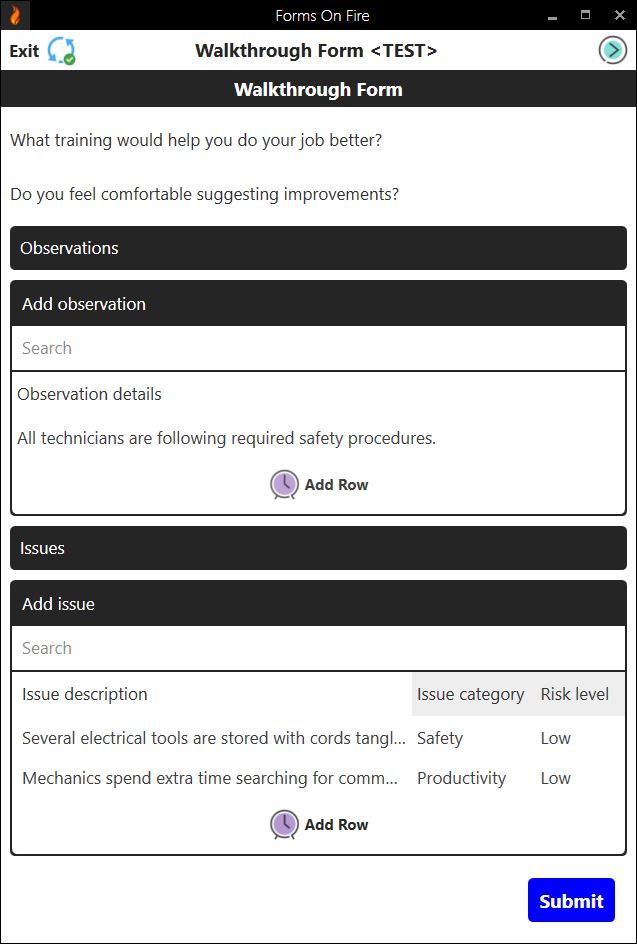Collapse the Observations section header

click(x=318, y=247)
